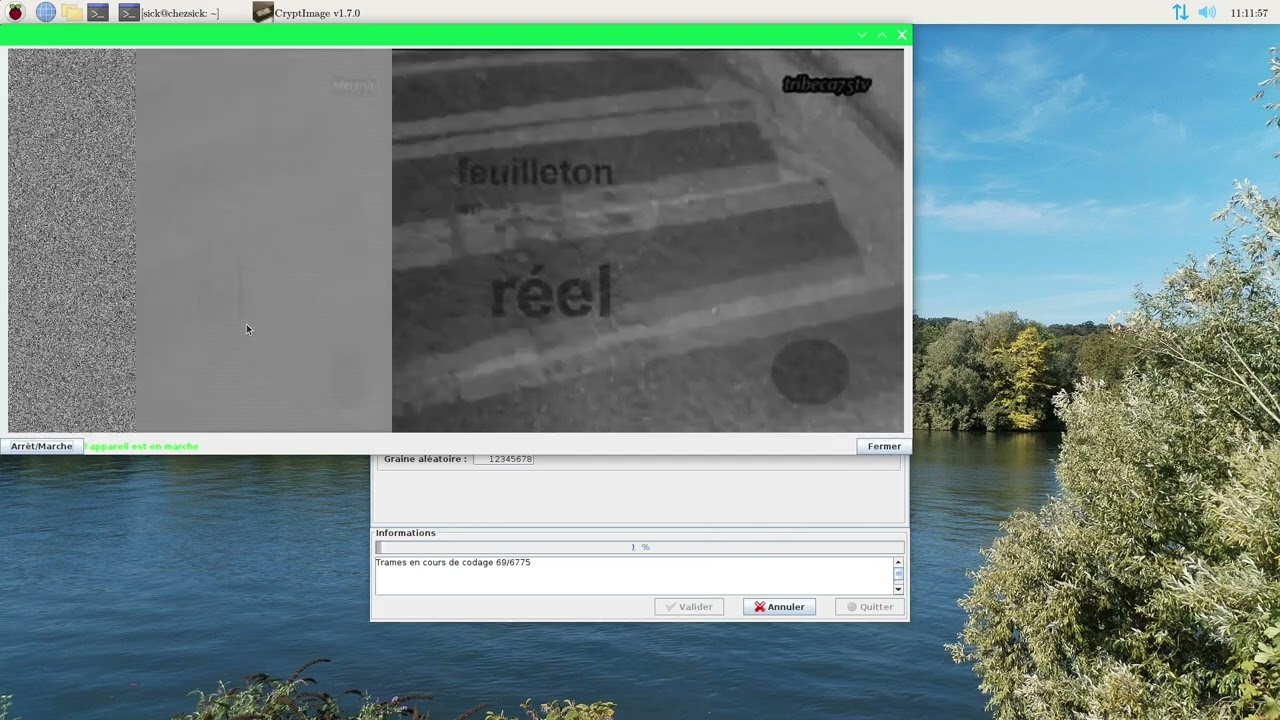Maximize the green-titled preview window
The image size is (1280, 720).
pos(882,35)
